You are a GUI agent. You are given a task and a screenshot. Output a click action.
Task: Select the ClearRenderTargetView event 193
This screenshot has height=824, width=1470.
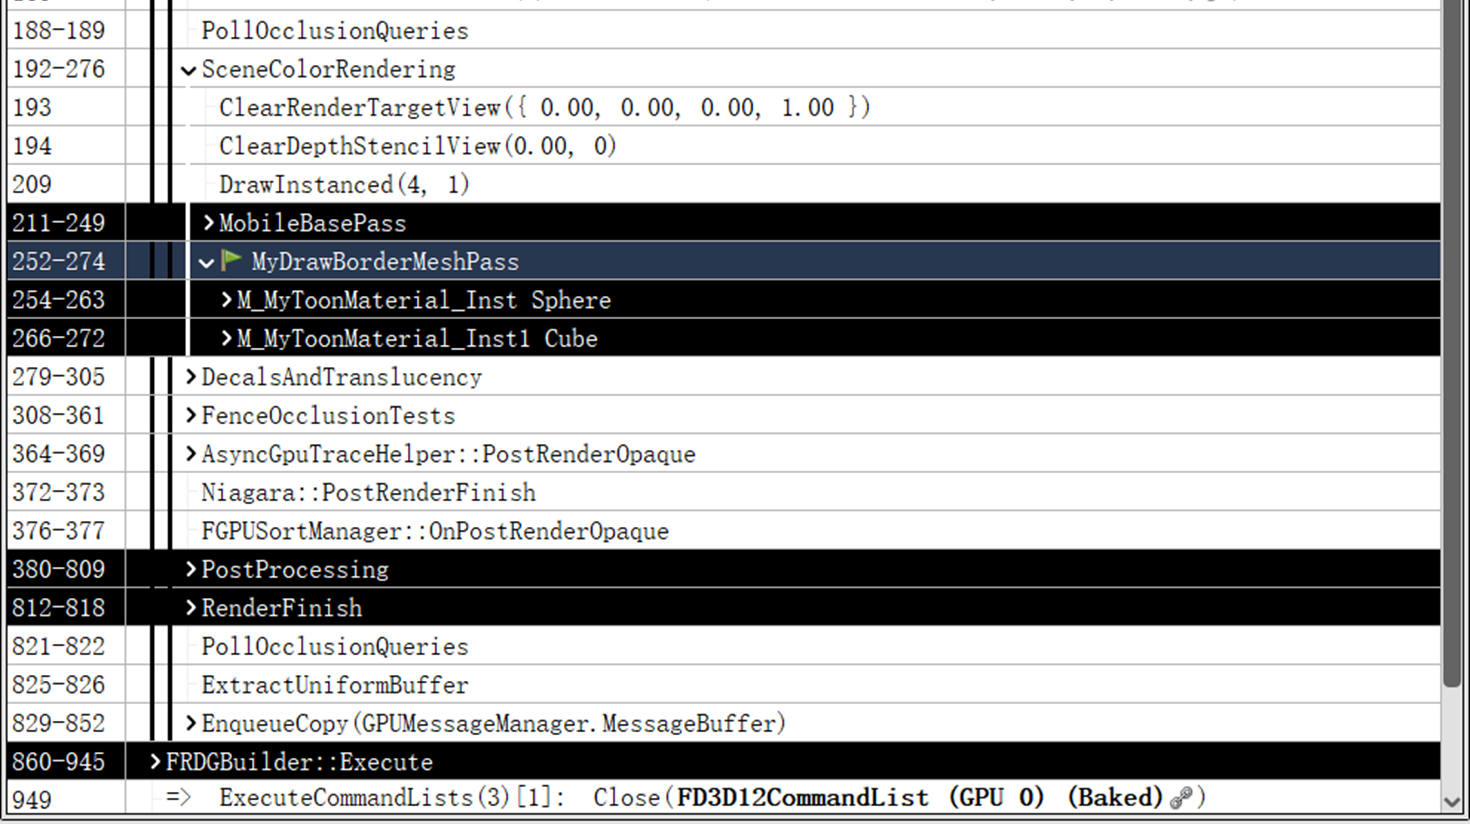pyautogui.click(x=544, y=108)
